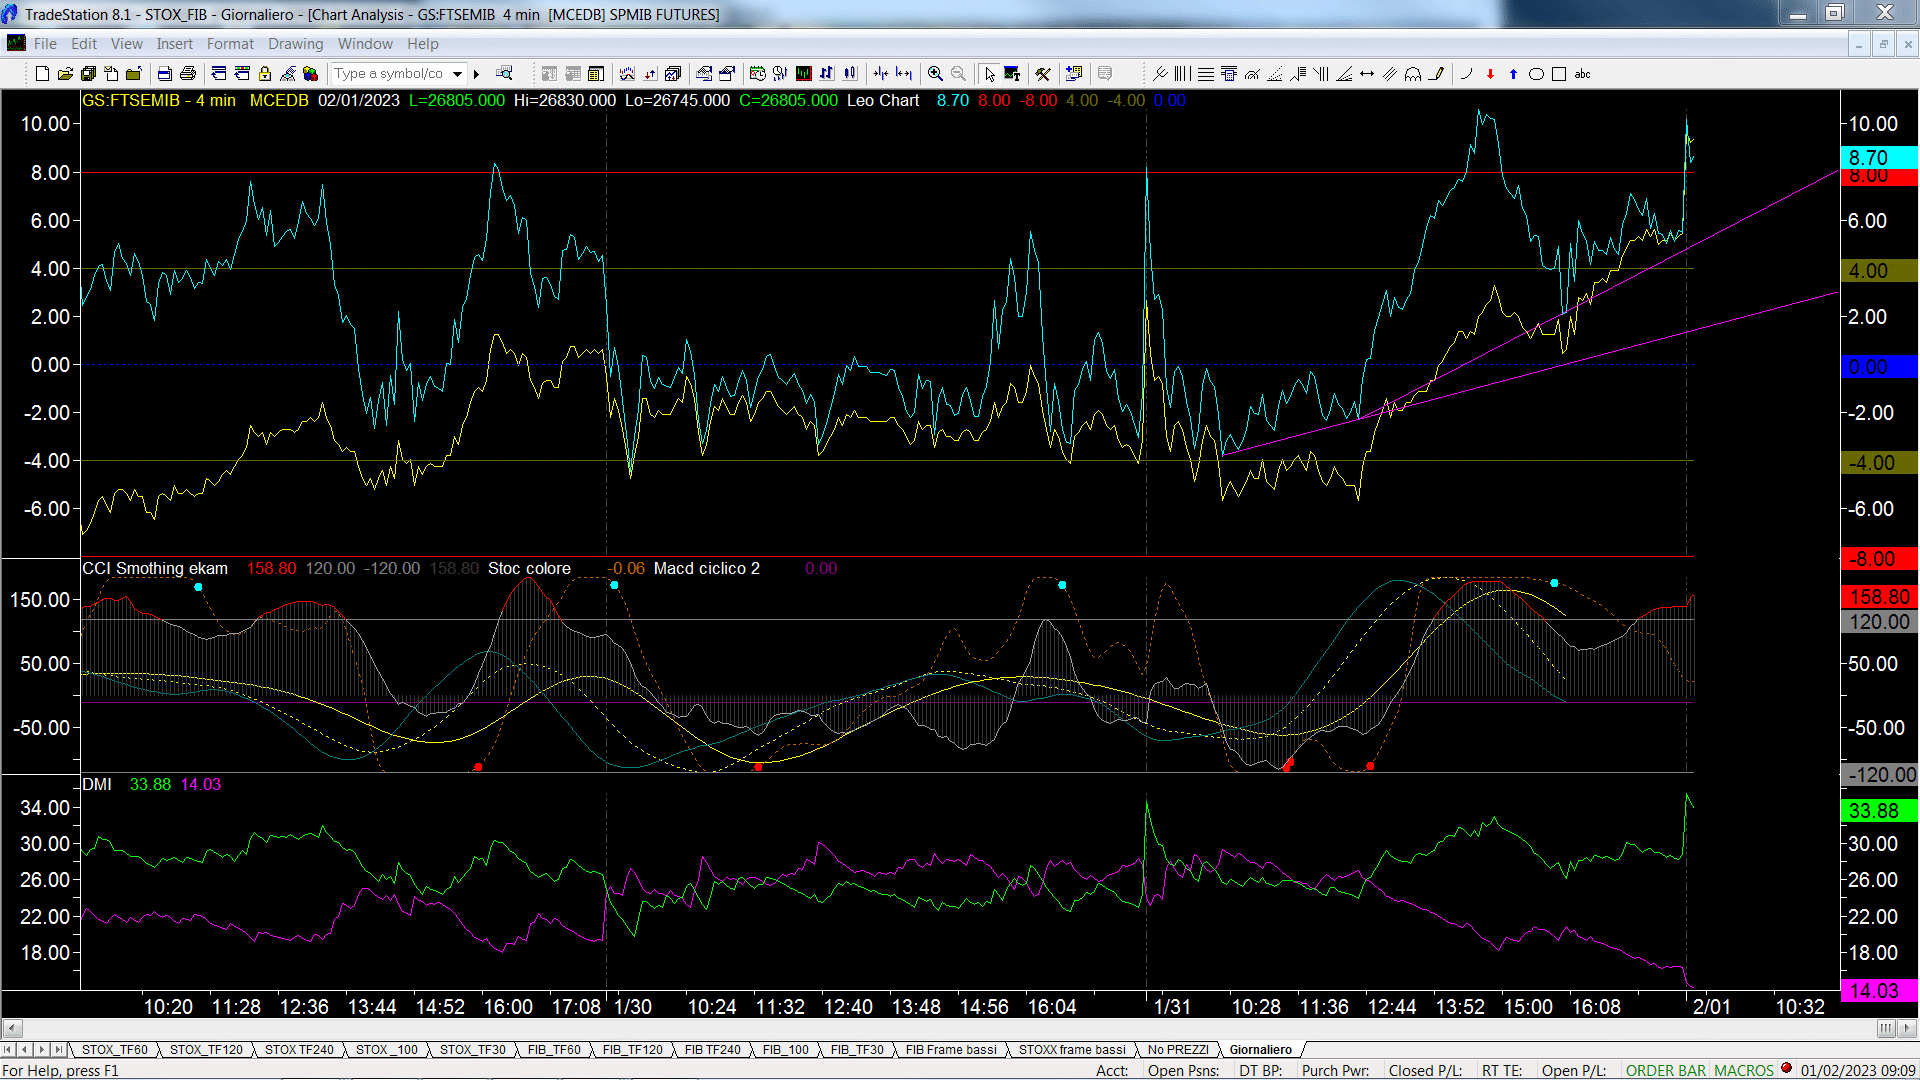Switch to the FIB Frame bassi tab

click(x=951, y=1050)
